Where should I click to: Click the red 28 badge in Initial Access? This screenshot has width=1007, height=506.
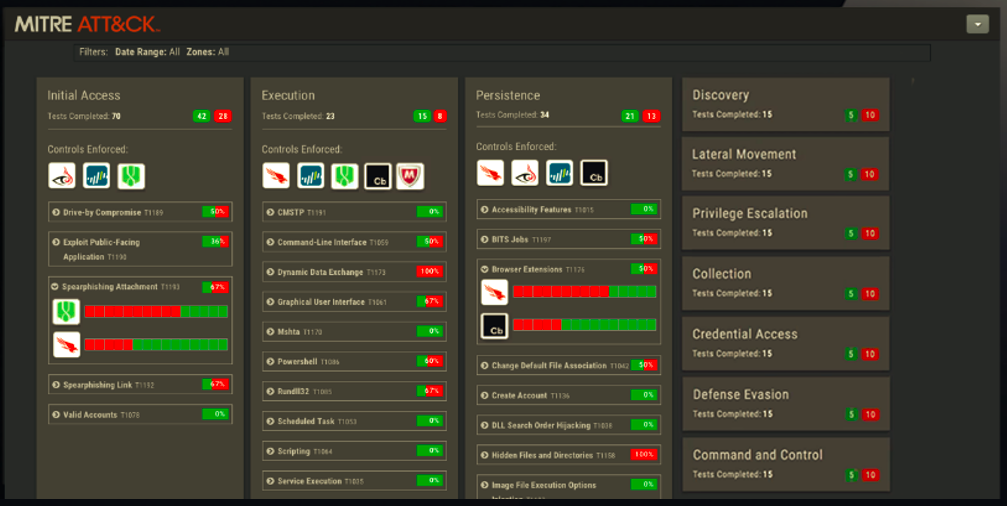coord(223,116)
